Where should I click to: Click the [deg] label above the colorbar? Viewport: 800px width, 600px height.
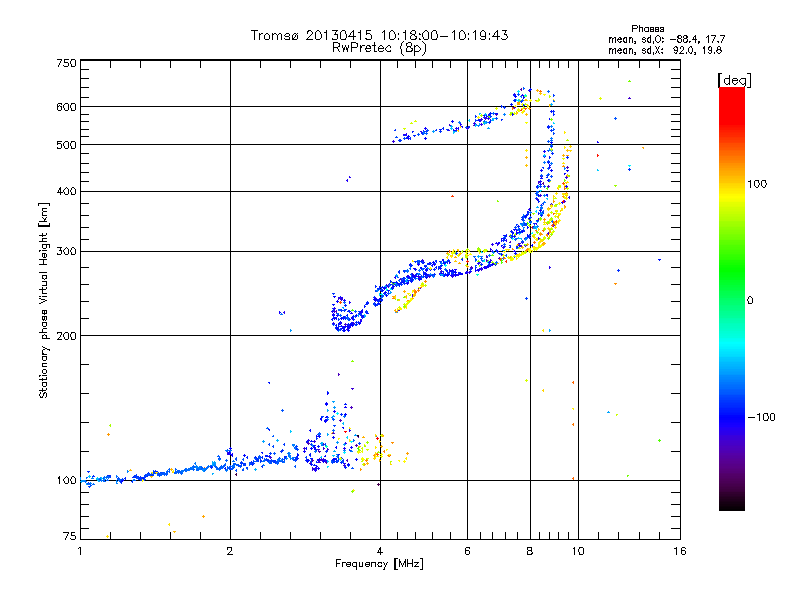tap(734, 80)
